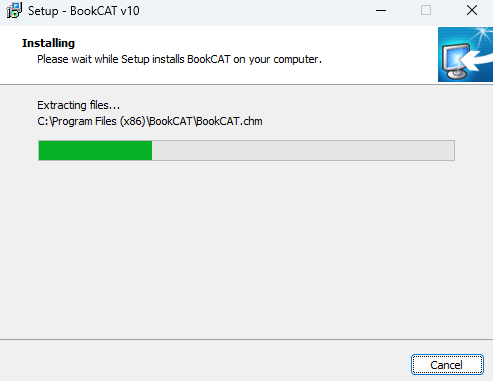
Task: Click the disabled maximize button
Action: pyautogui.click(x=426, y=11)
